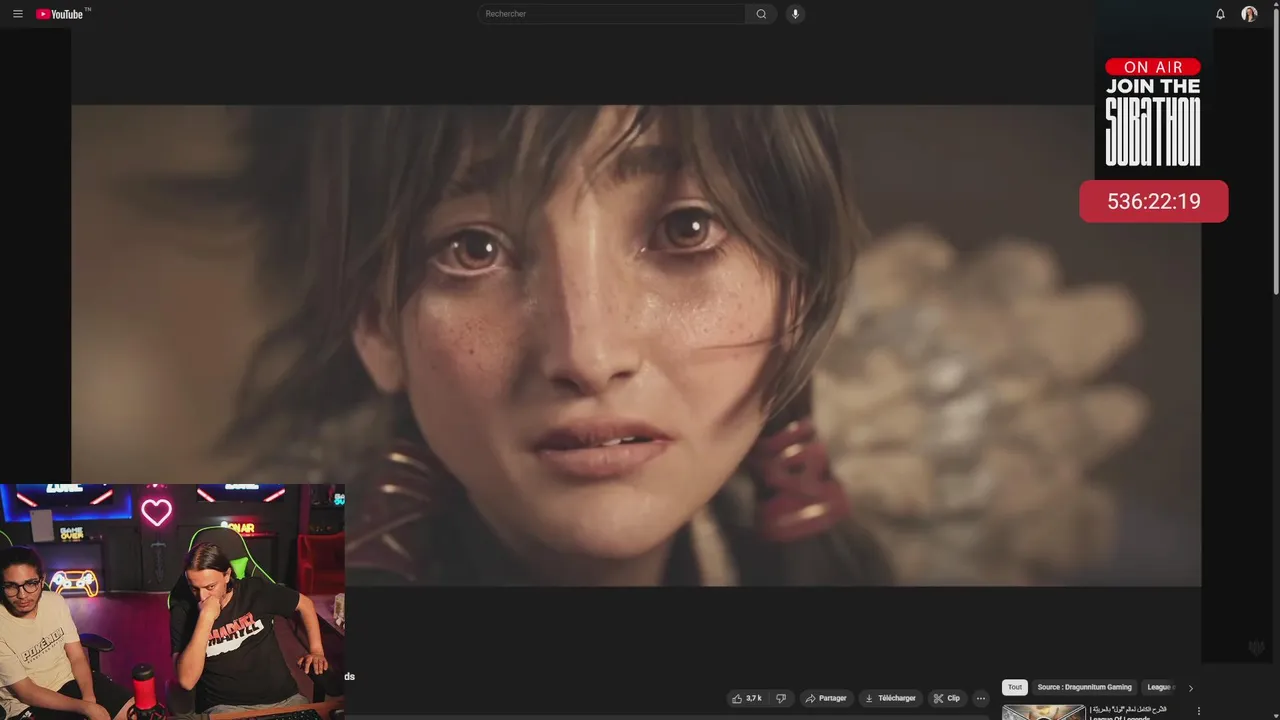Screen dimensions: 1280x720
Task: Download the video with Télécharger
Action: pyautogui.click(x=890, y=698)
